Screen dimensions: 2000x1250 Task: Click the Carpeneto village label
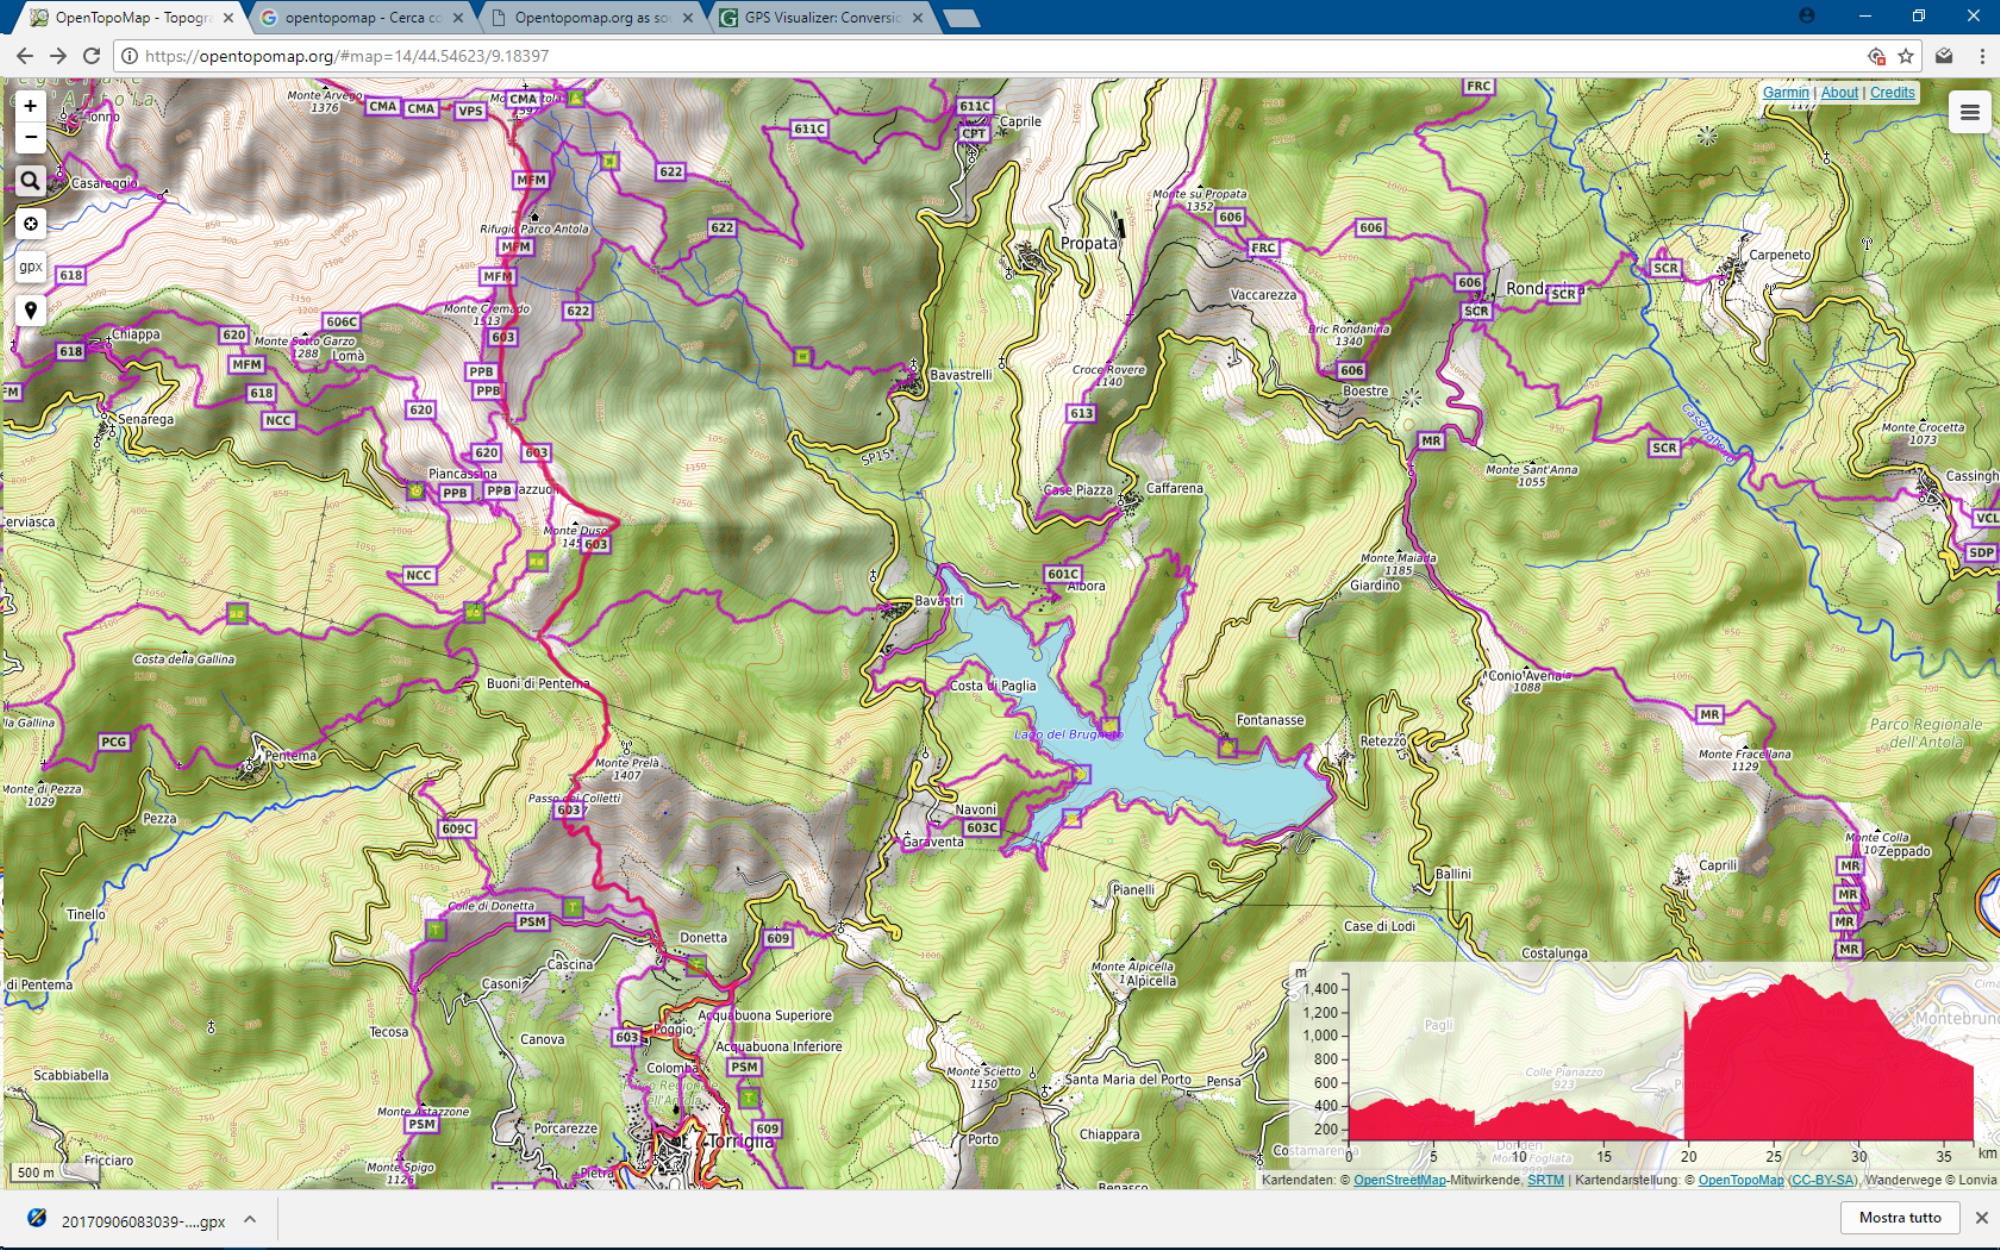[x=1779, y=254]
